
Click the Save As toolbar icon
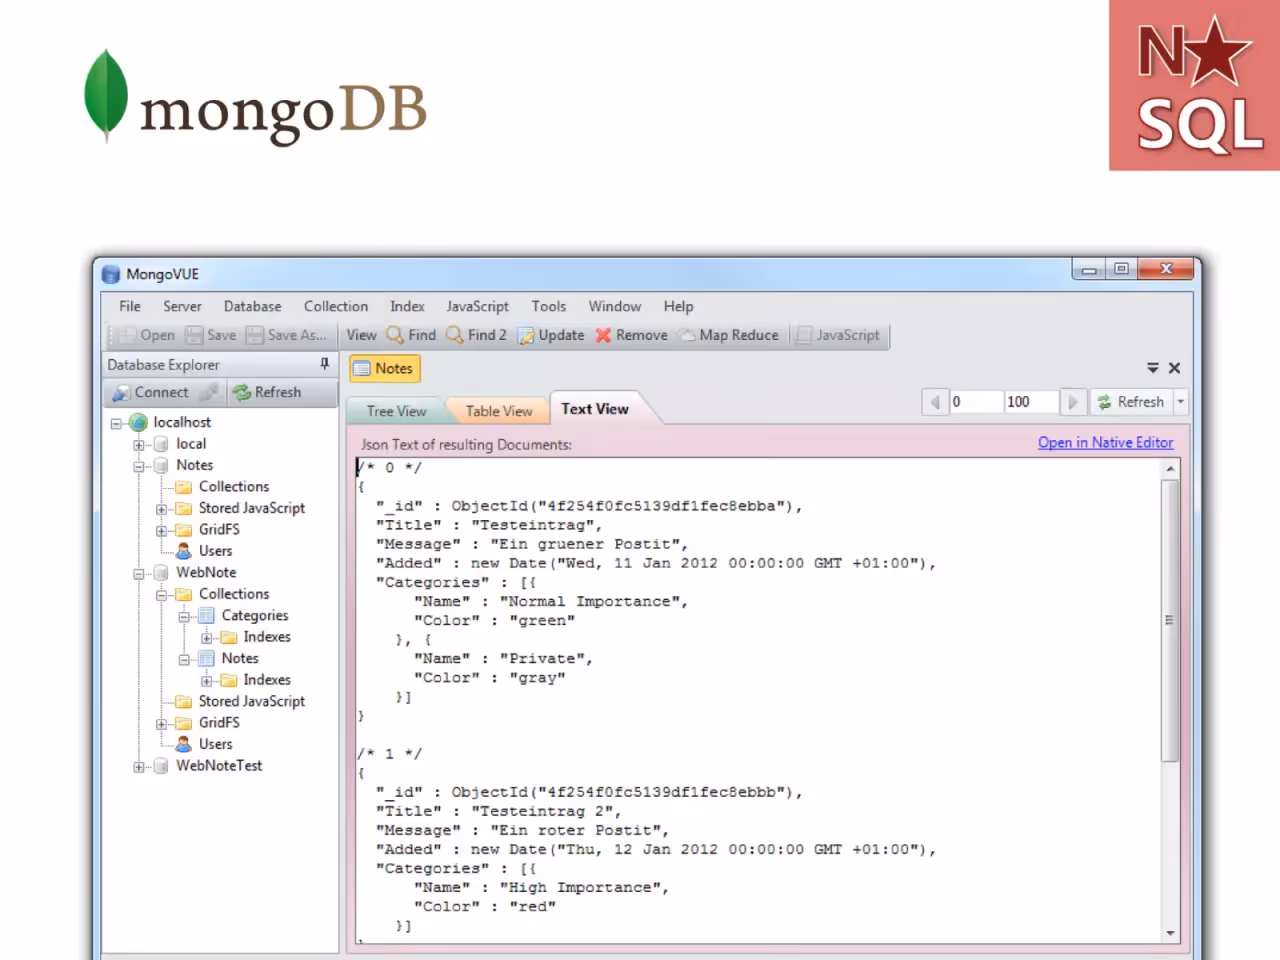[255, 335]
